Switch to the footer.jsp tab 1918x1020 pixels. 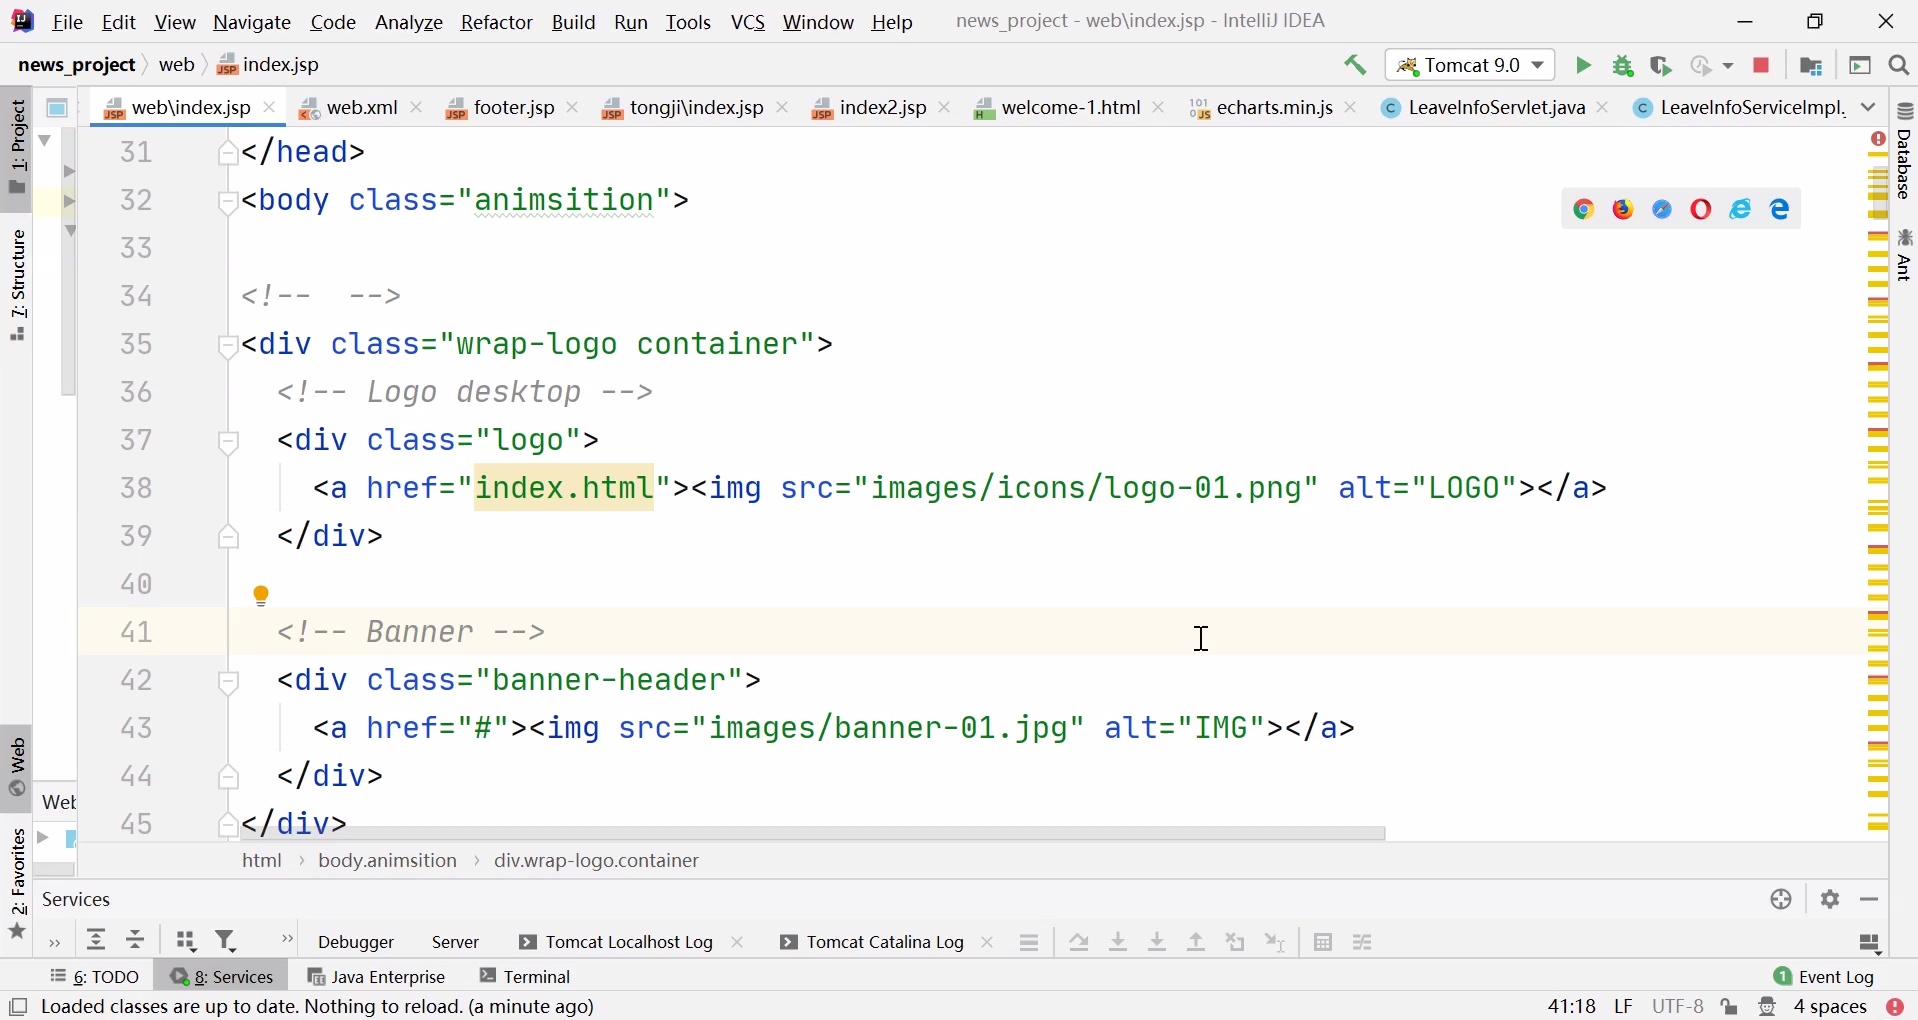500,108
